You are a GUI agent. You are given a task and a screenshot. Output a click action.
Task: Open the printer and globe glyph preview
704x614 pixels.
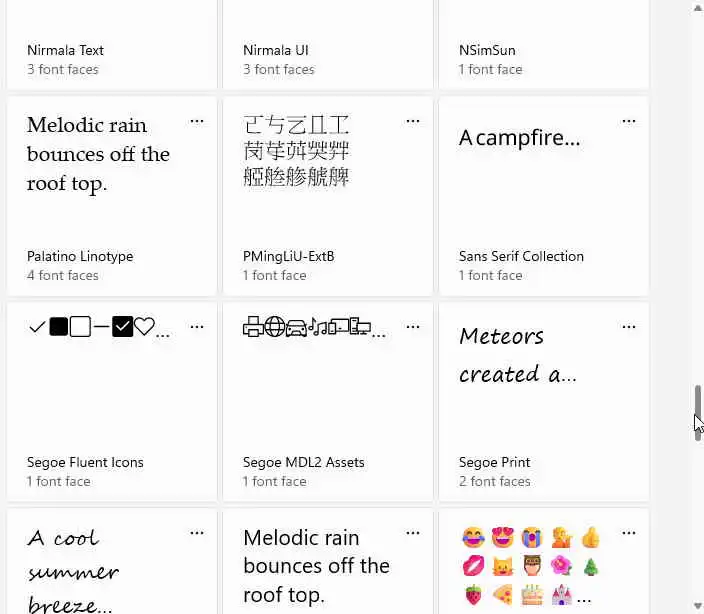(314, 327)
